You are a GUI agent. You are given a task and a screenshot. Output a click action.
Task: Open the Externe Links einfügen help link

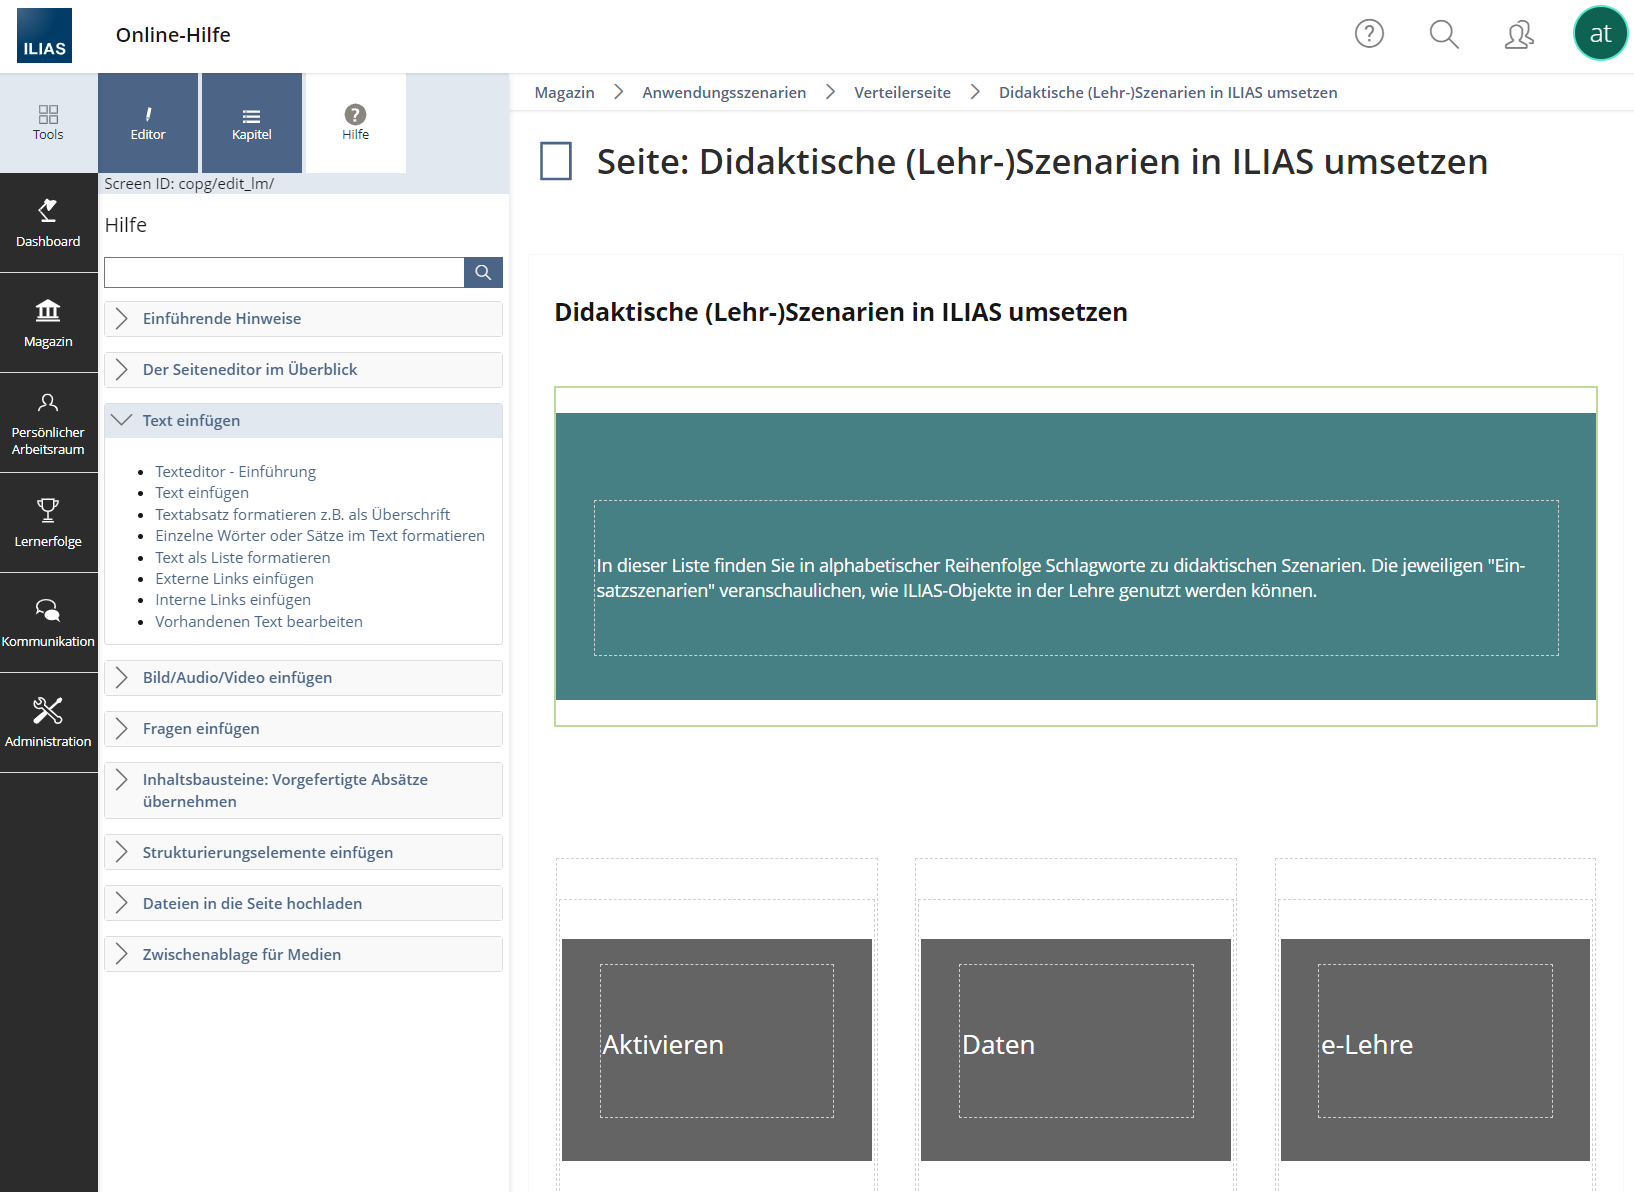tap(234, 579)
